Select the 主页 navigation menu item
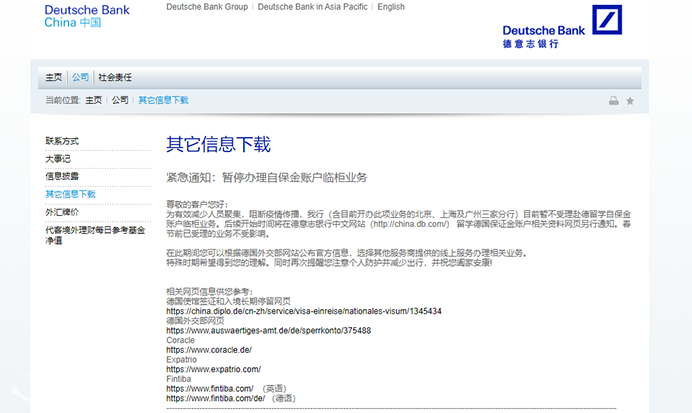The image size is (692, 413). click(53, 77)
